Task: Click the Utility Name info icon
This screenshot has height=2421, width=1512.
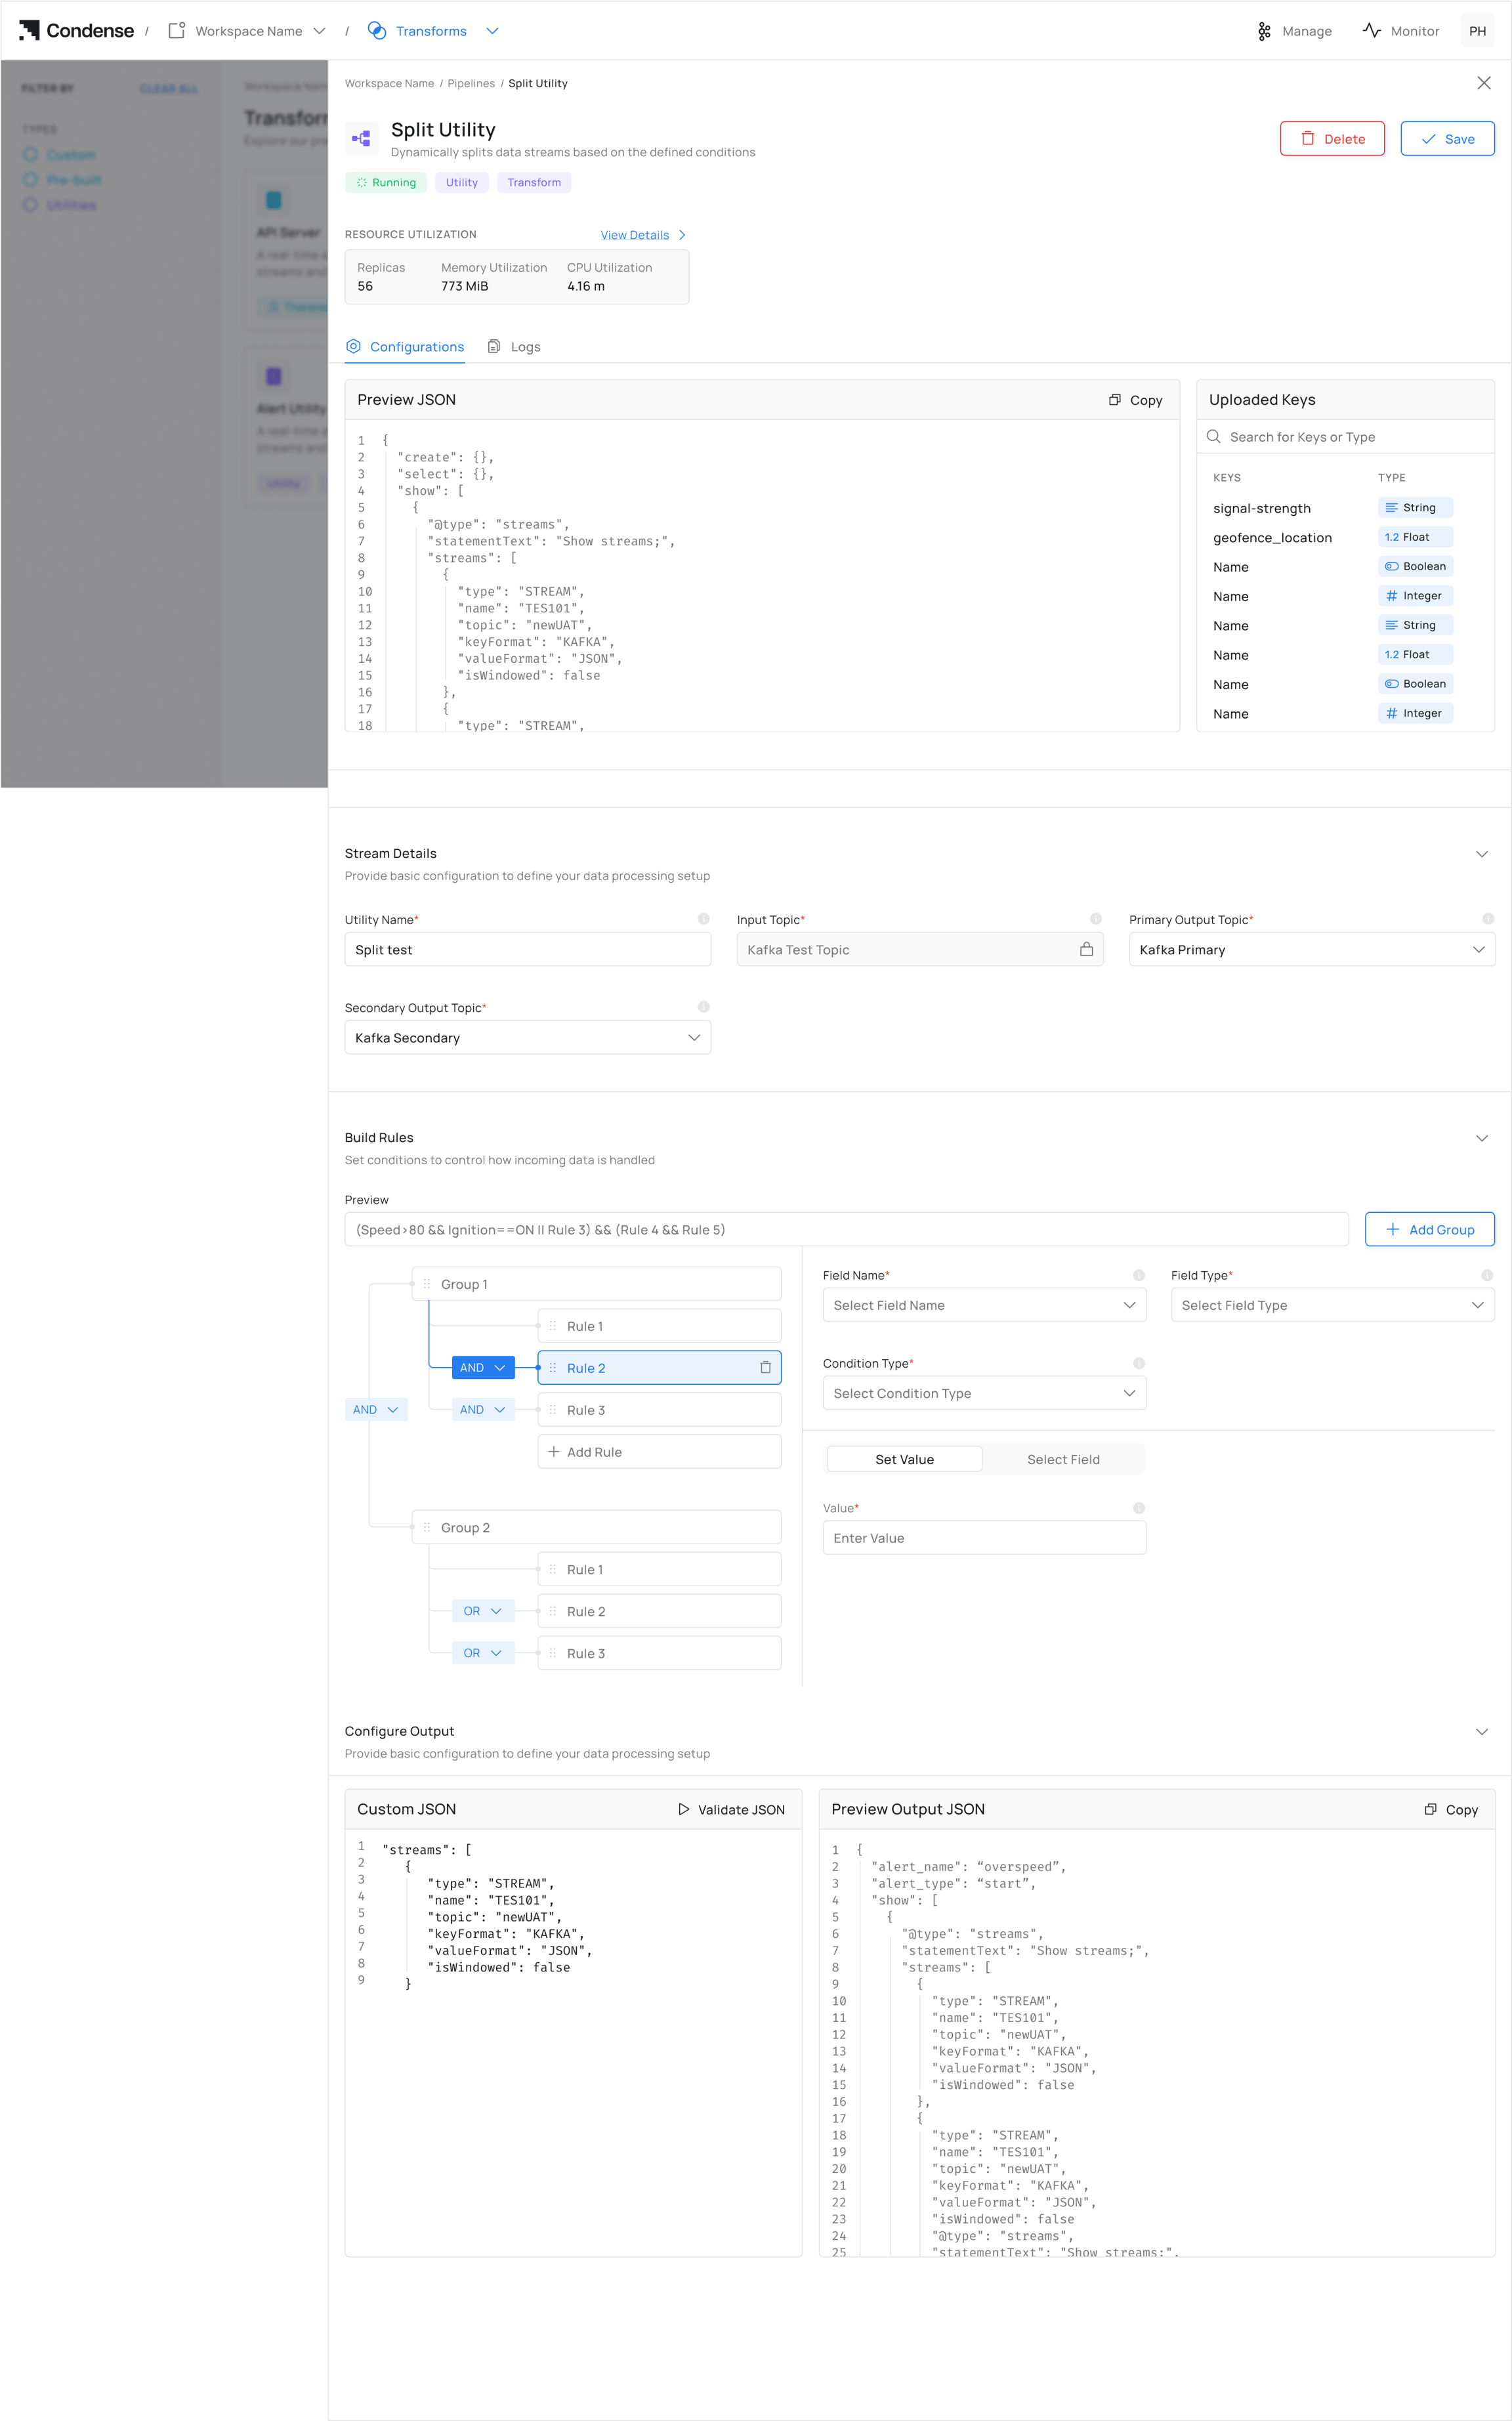Action: (703, 919)
